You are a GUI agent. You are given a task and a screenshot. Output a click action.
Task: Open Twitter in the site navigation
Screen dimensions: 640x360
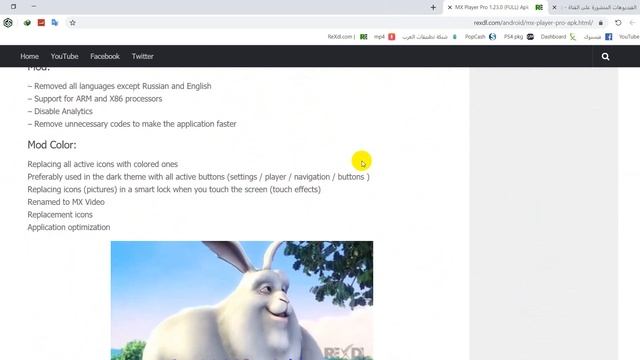[x=142, y=56]
